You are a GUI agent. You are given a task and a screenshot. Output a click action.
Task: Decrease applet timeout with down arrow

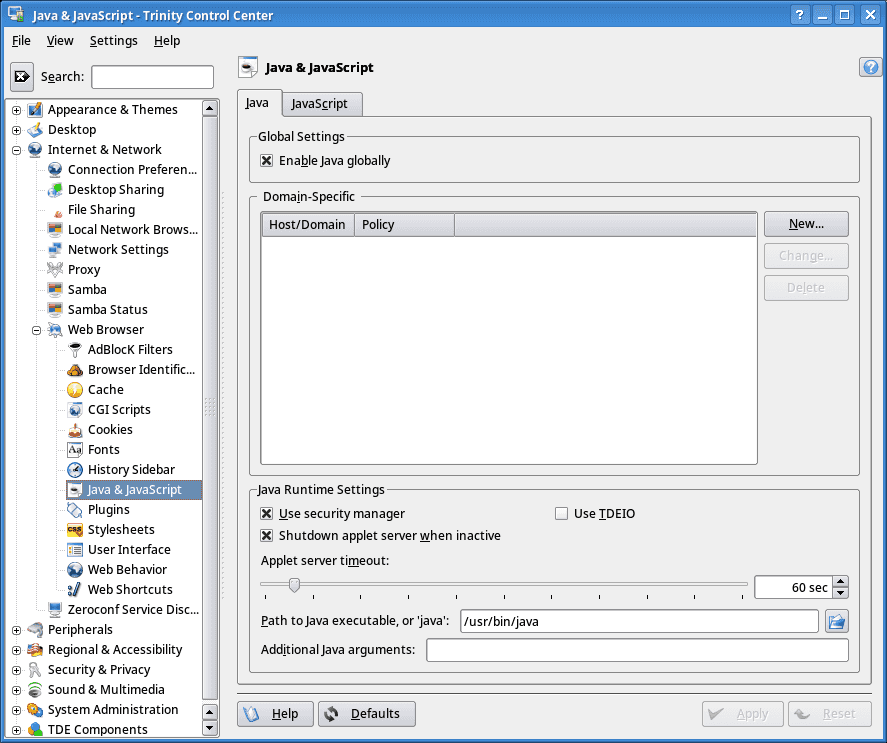pos(841,593)
